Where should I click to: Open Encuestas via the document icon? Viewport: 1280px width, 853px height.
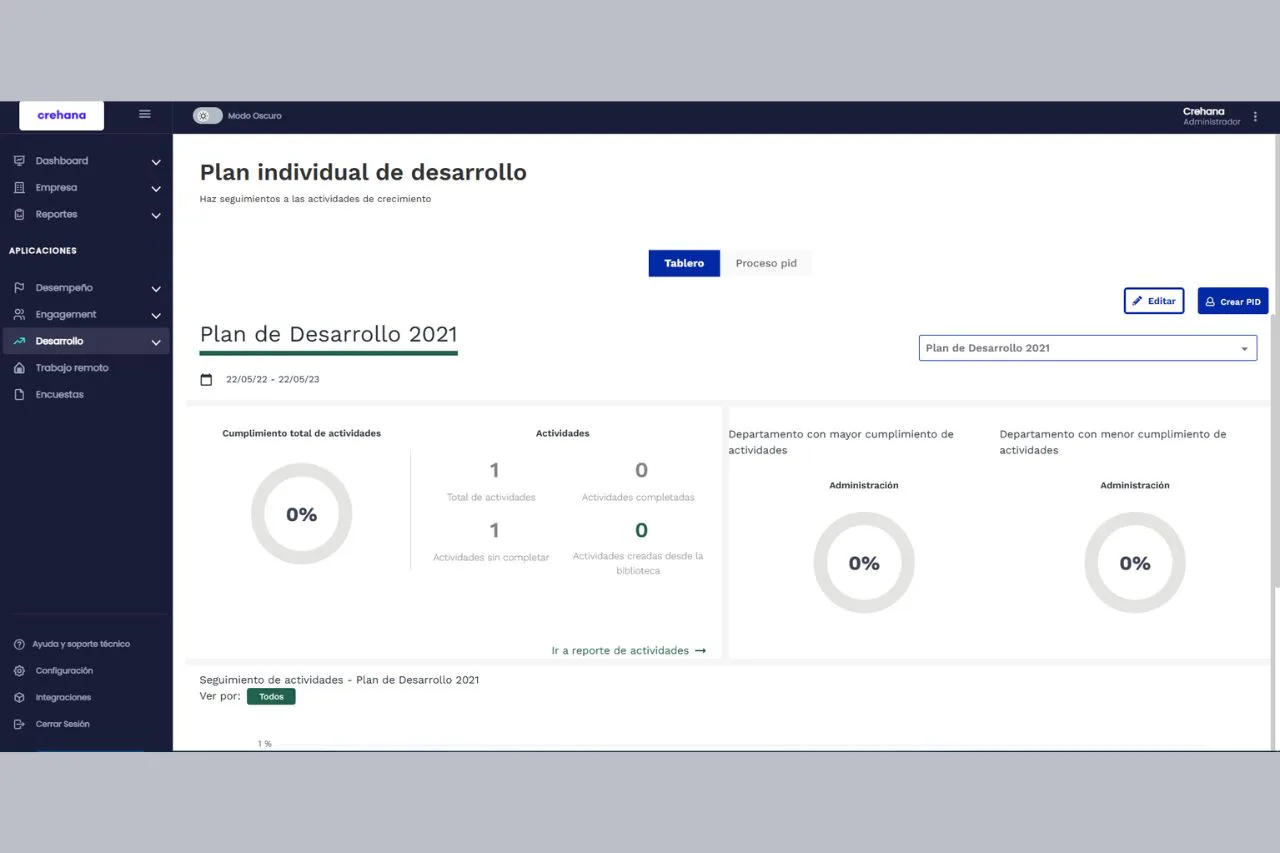tap(20, 393)
